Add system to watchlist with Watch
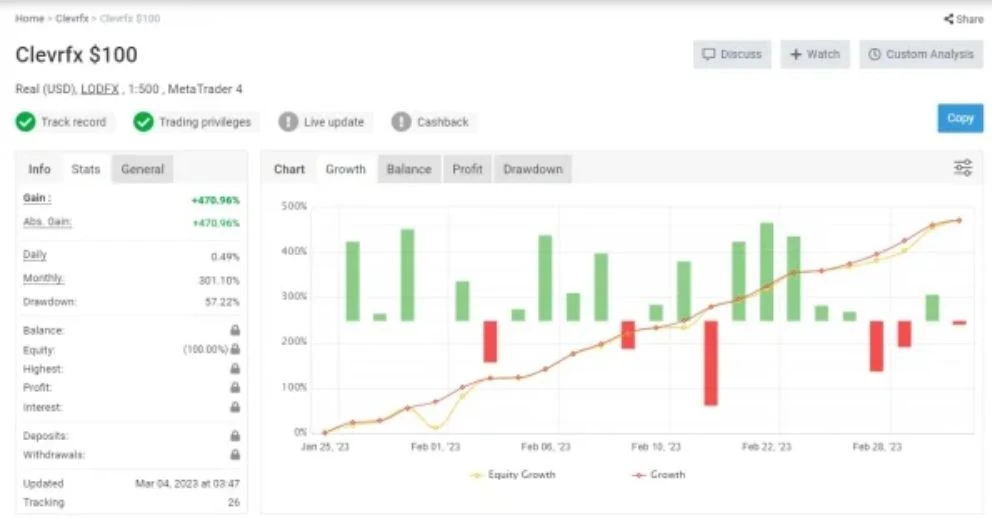Viewport: 992px width, 518px height. 815,54
